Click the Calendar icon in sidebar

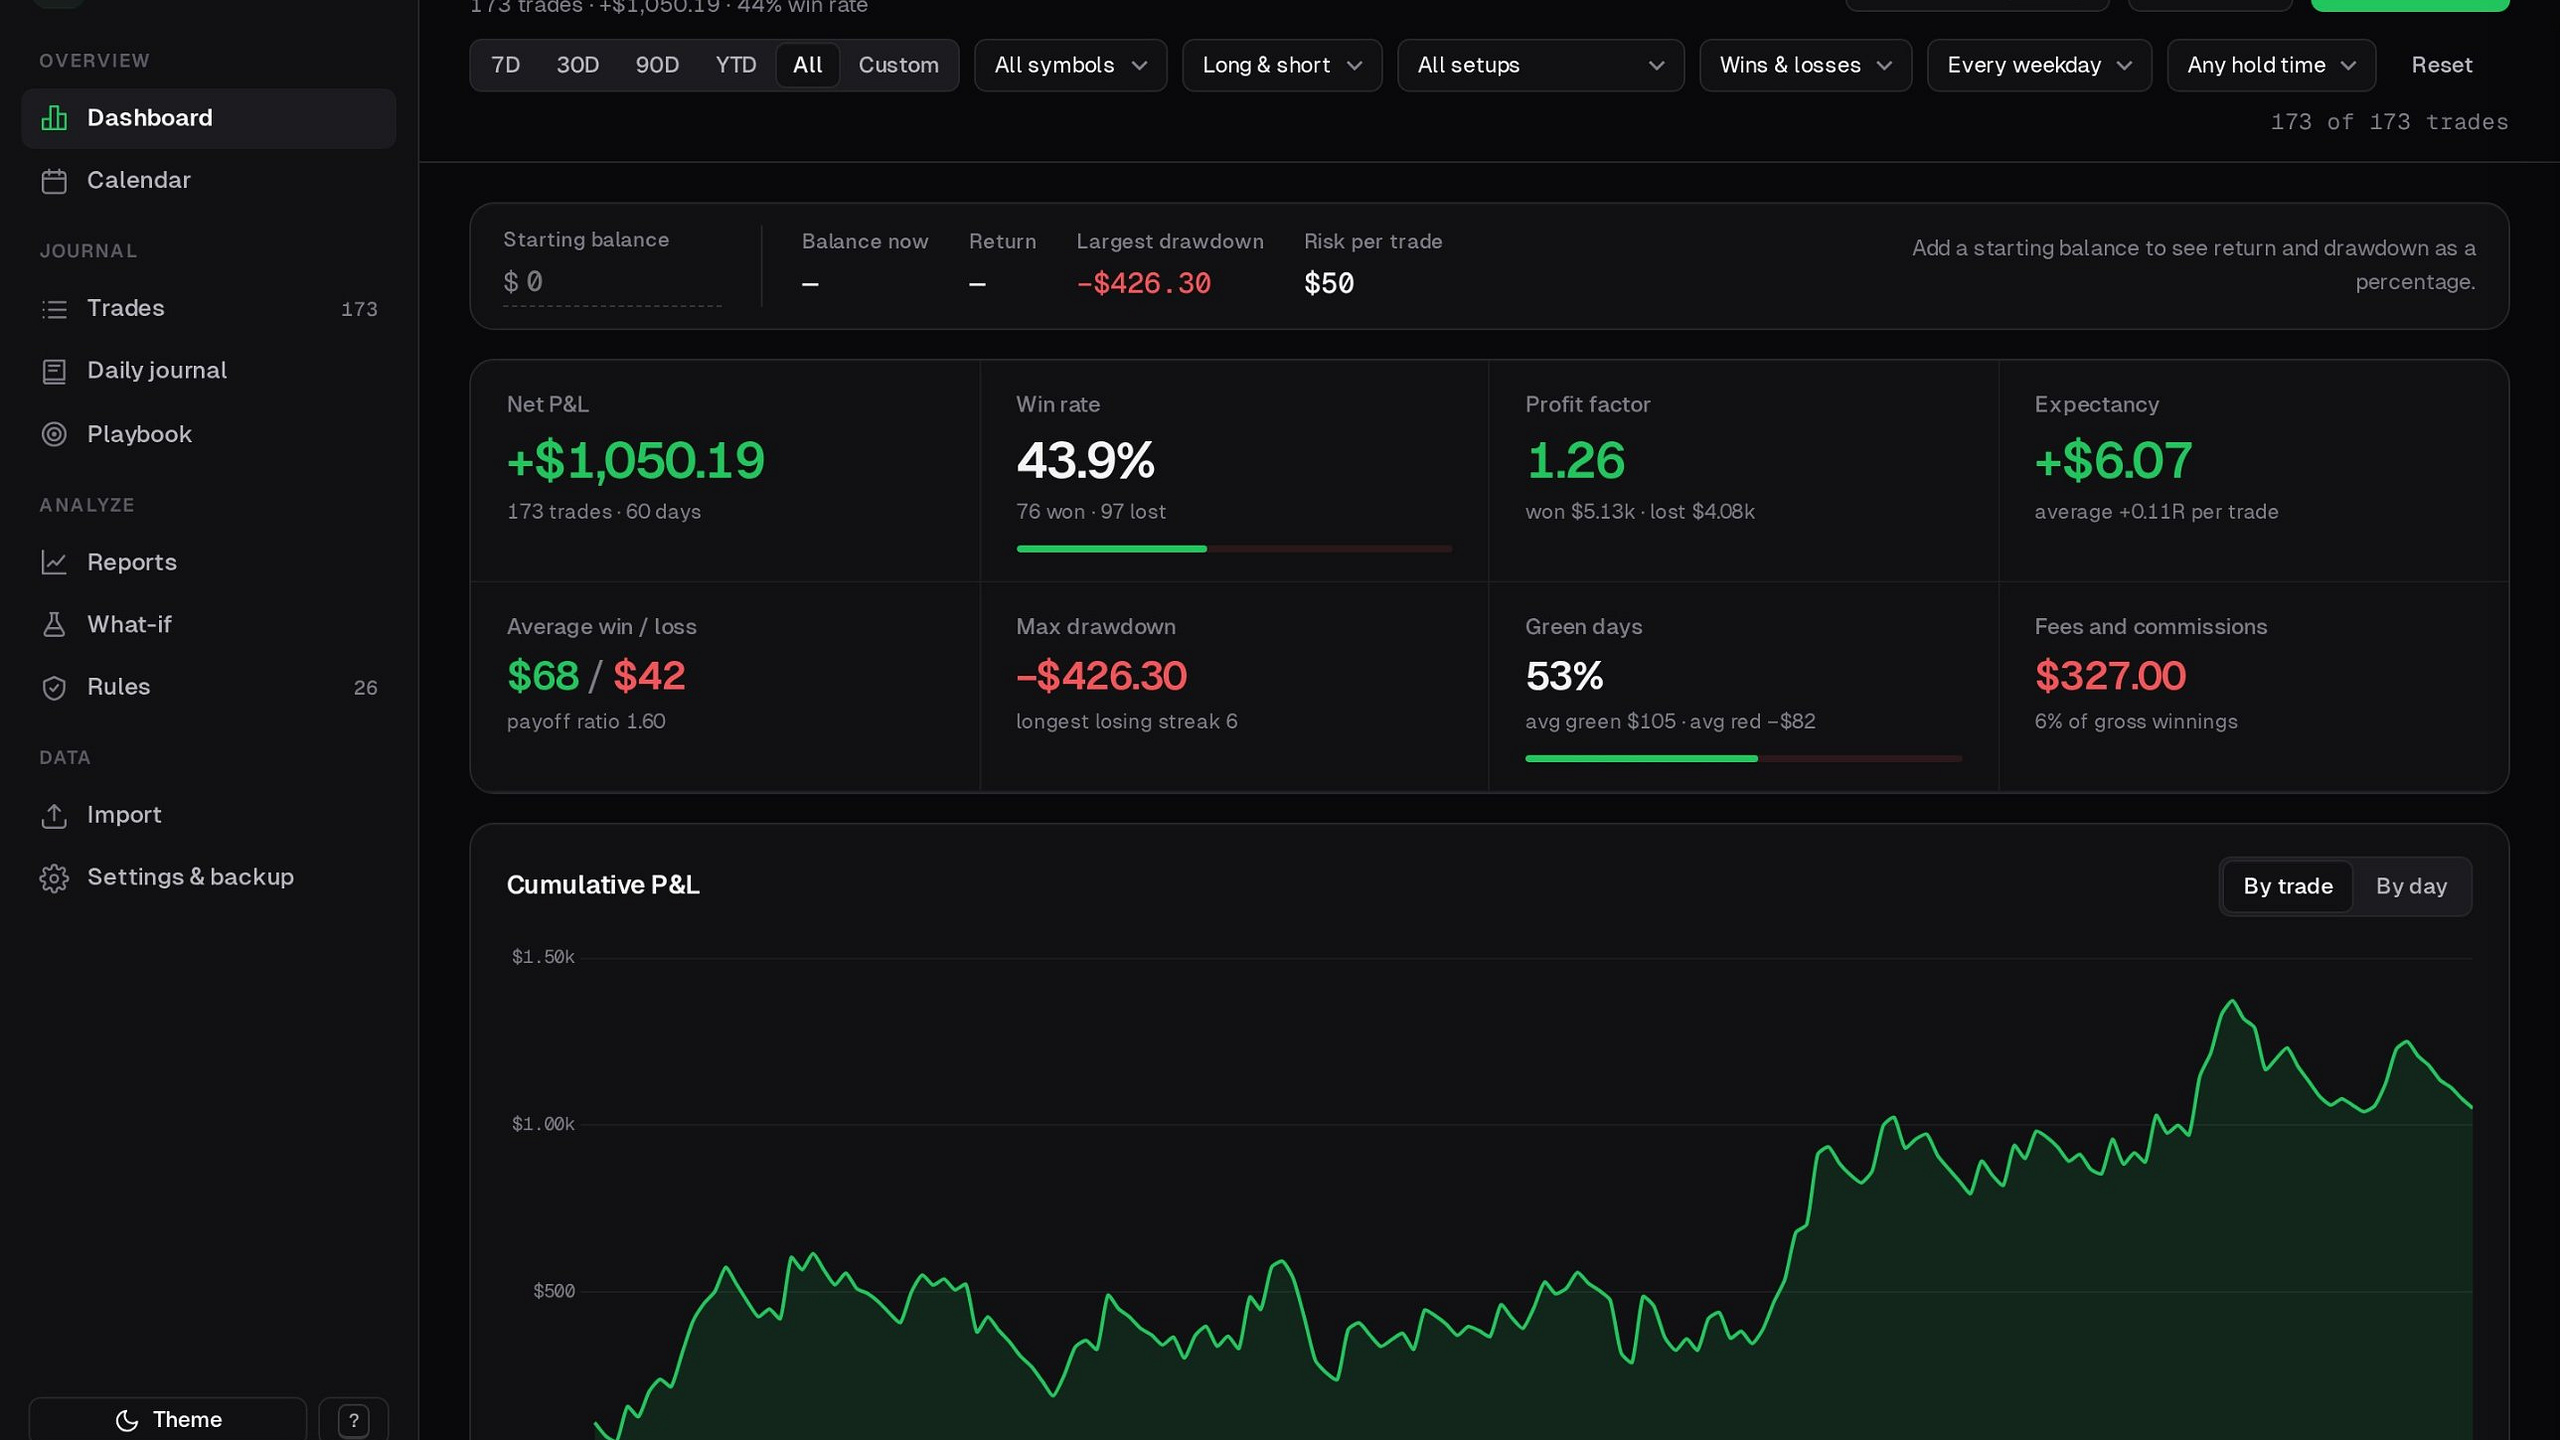pyautogui.click(x=54, y=181)
